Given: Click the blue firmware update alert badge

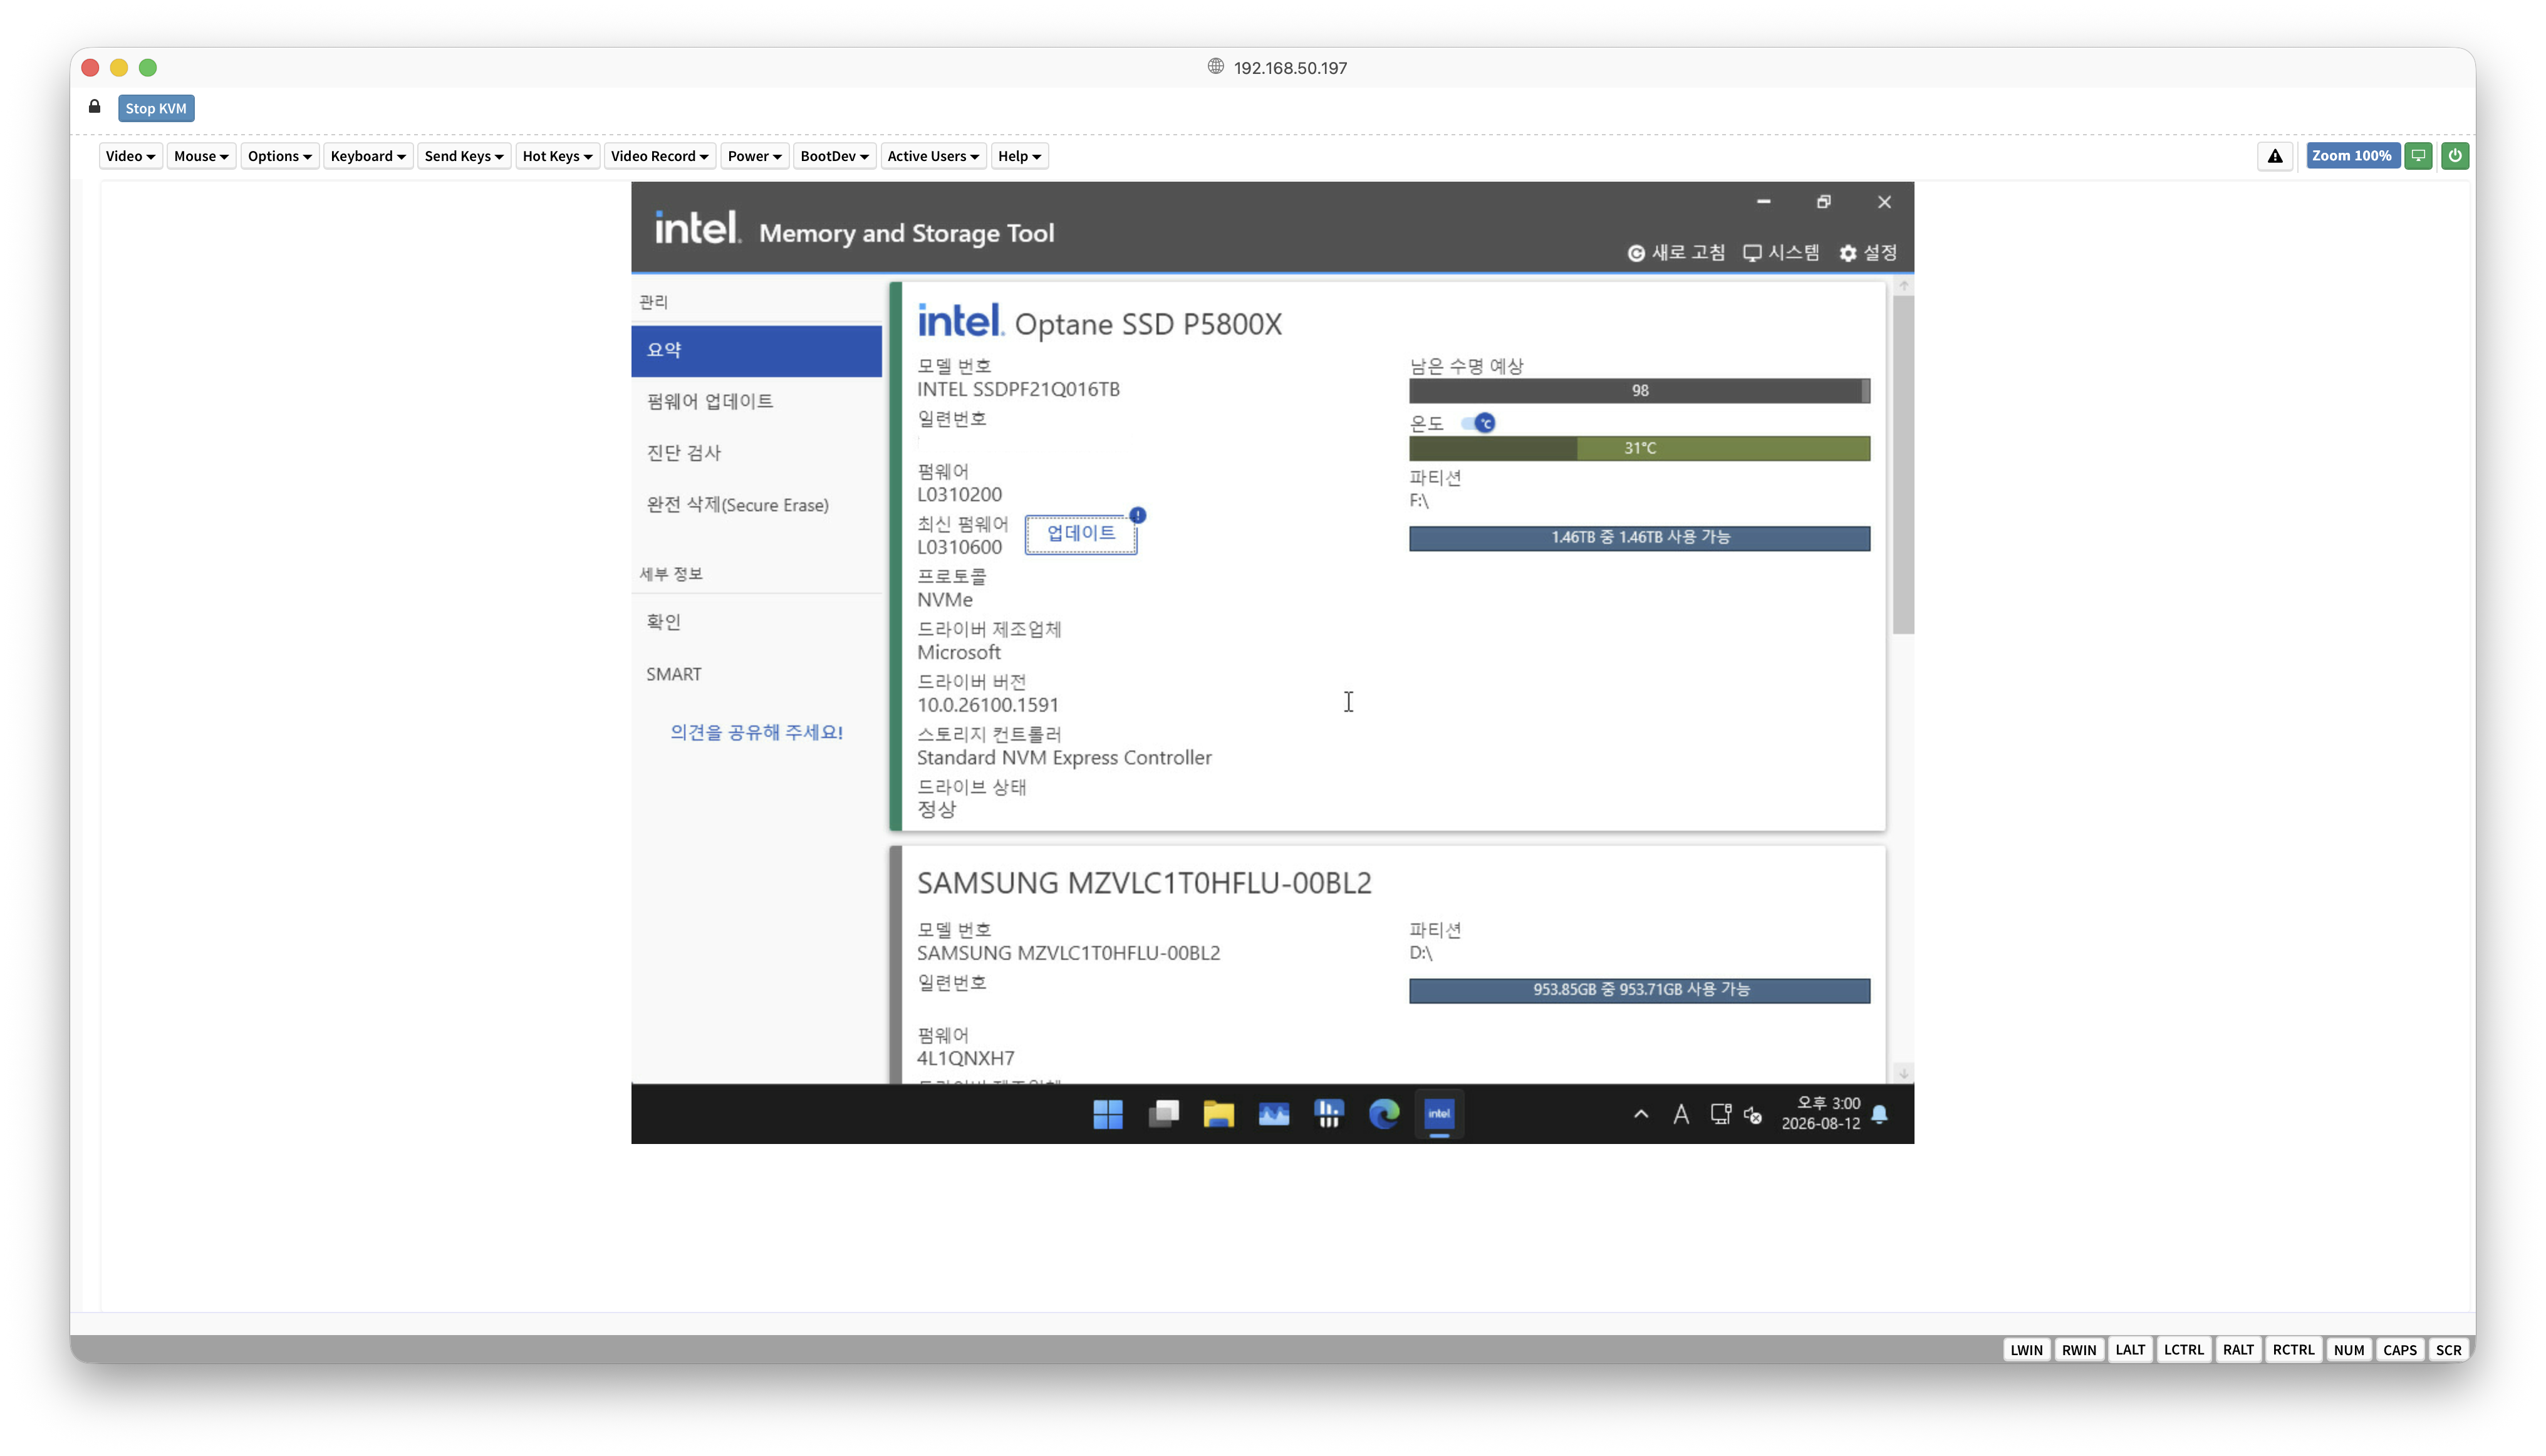Looking at the screenshot, I should 1138,515.
